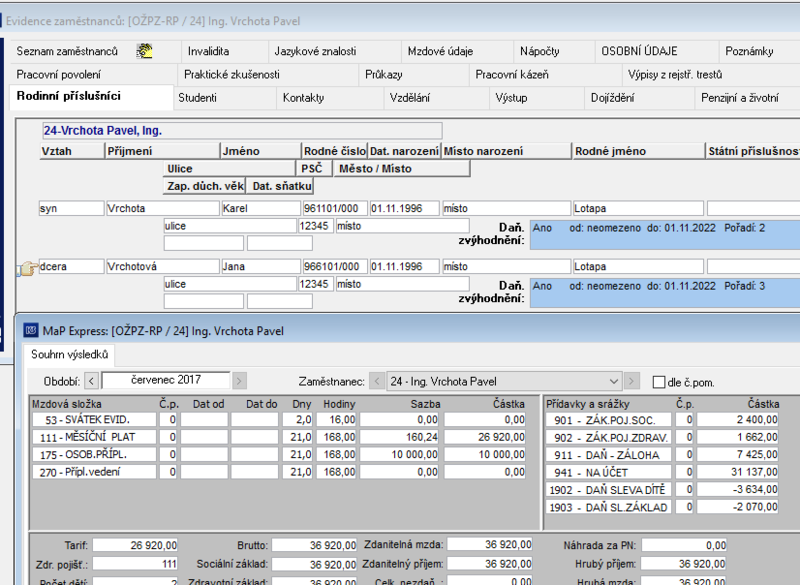Select the 1902 - DAŇ SLEVA DÍTĚ entry
Image resolution: width=800 pixels, height=585 pixels.
(662, 490)
